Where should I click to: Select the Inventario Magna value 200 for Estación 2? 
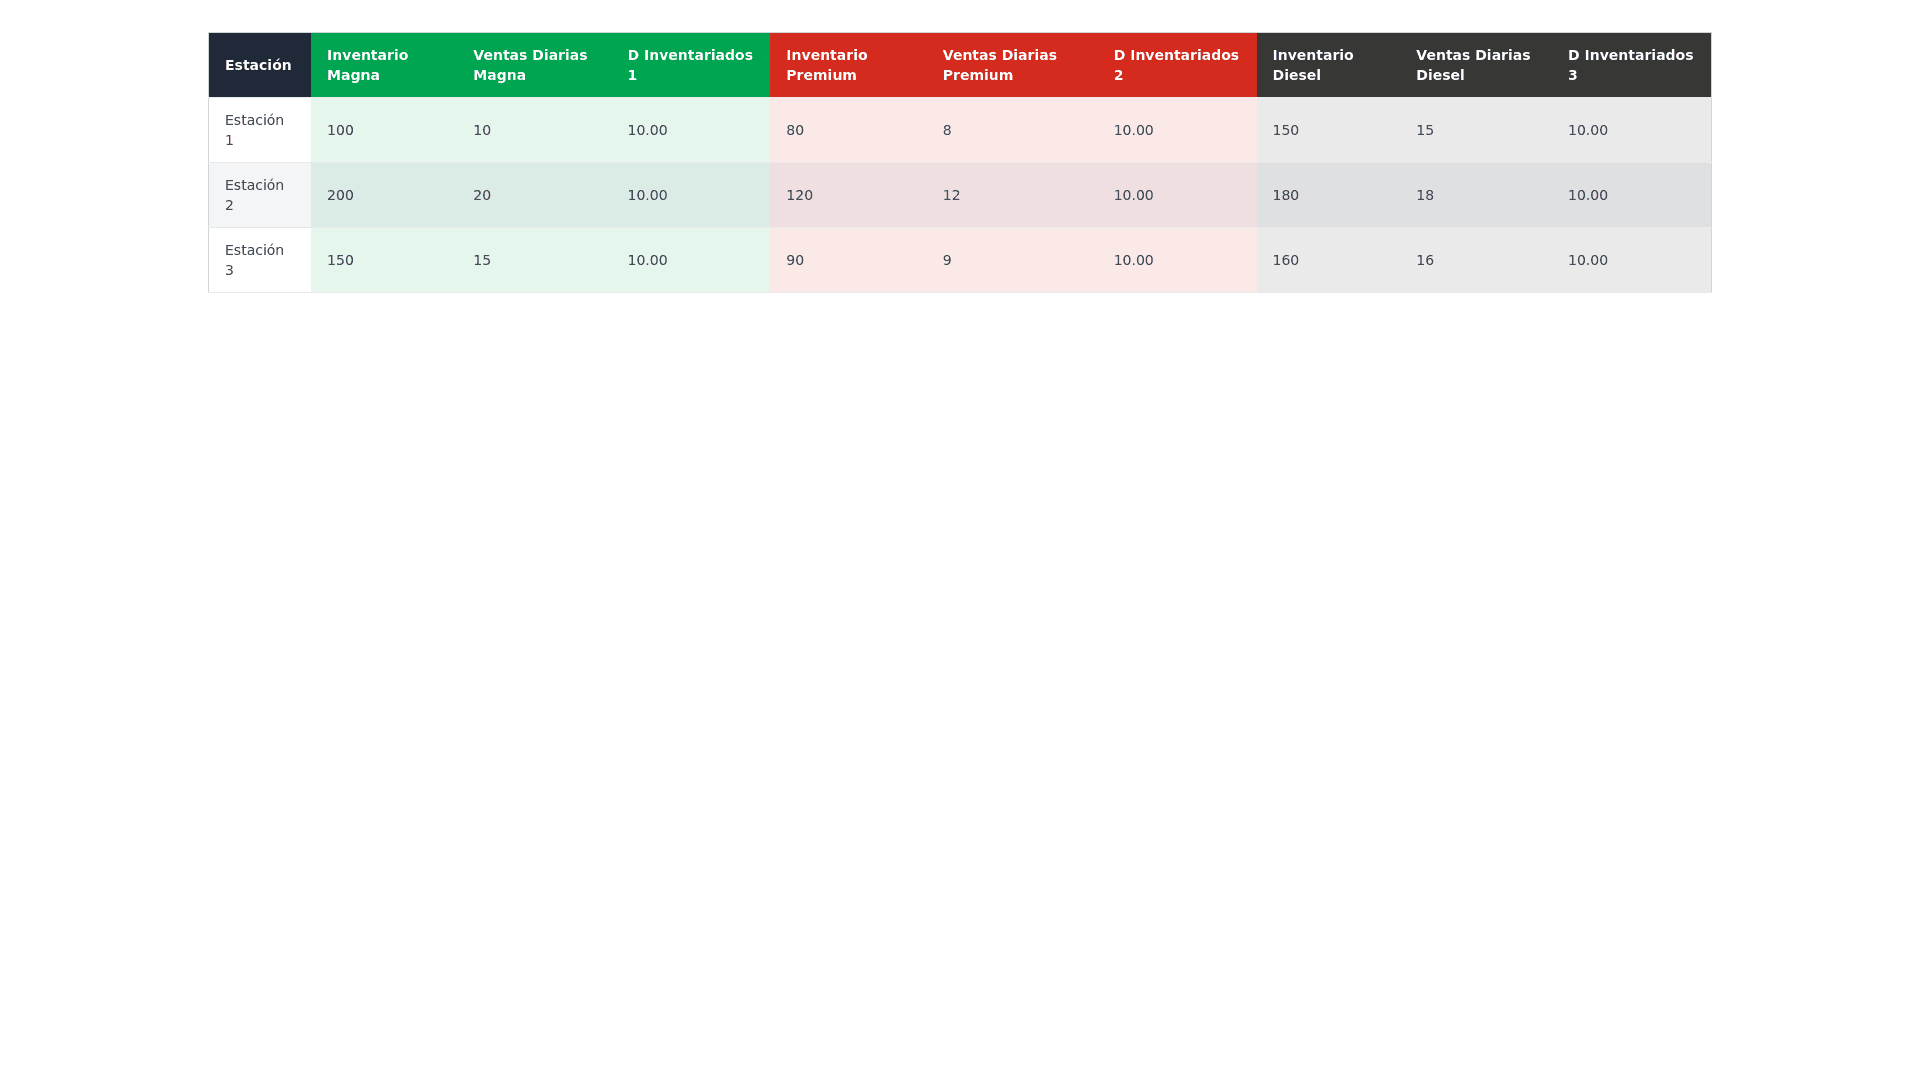340,194
